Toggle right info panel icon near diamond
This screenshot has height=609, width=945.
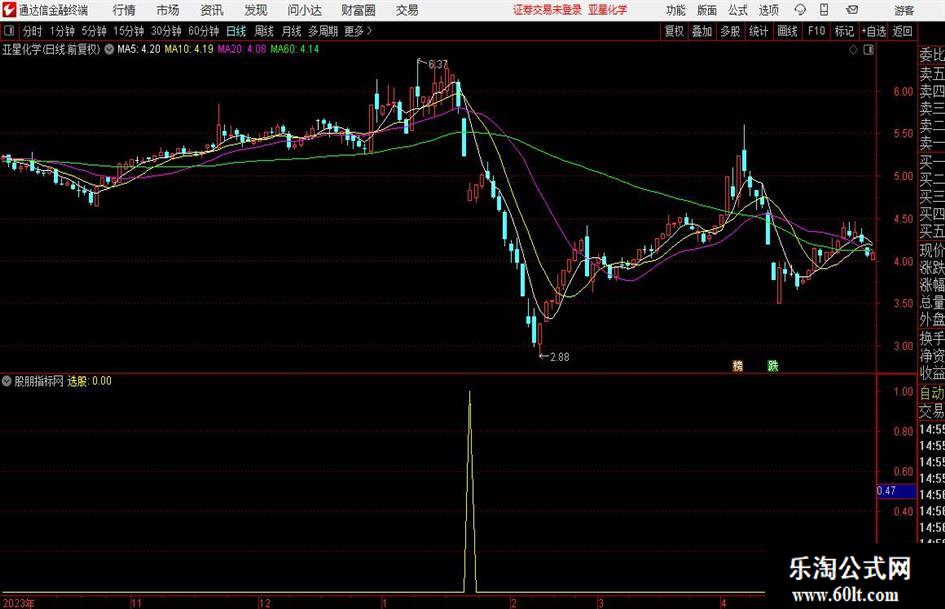tap(868, 50)
